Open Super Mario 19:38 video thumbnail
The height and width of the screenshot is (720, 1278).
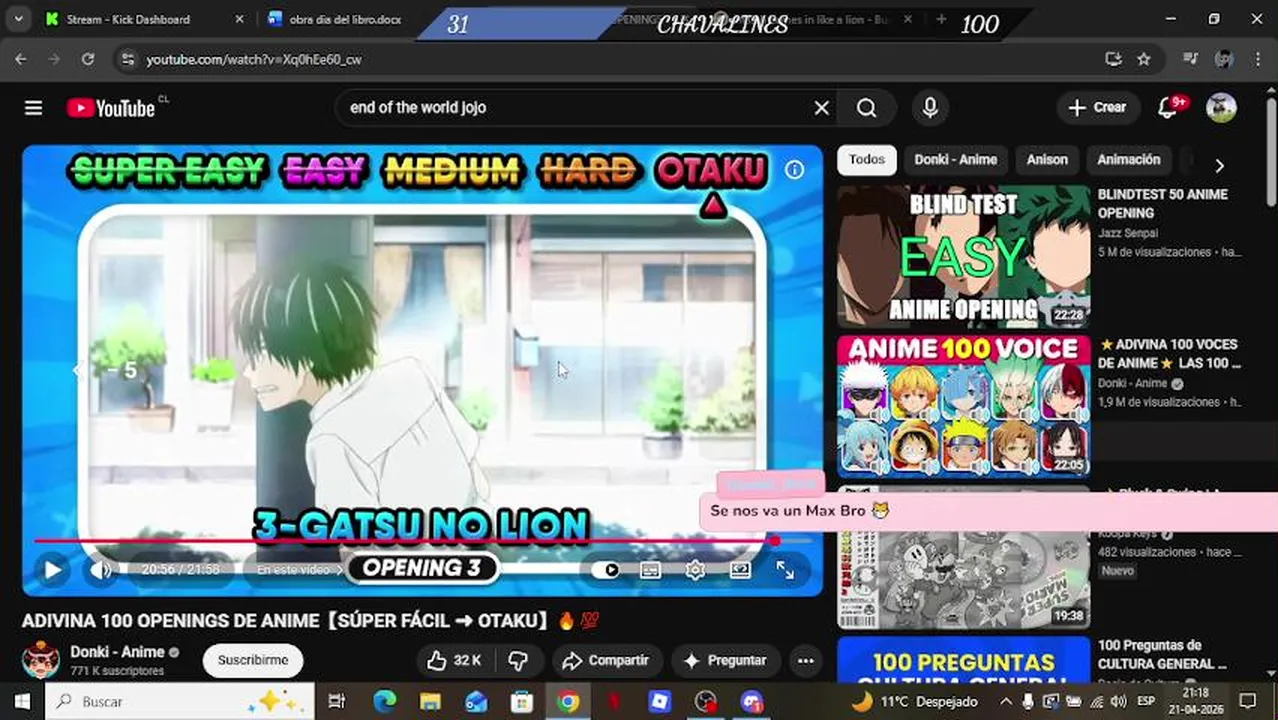coord(963,557)
